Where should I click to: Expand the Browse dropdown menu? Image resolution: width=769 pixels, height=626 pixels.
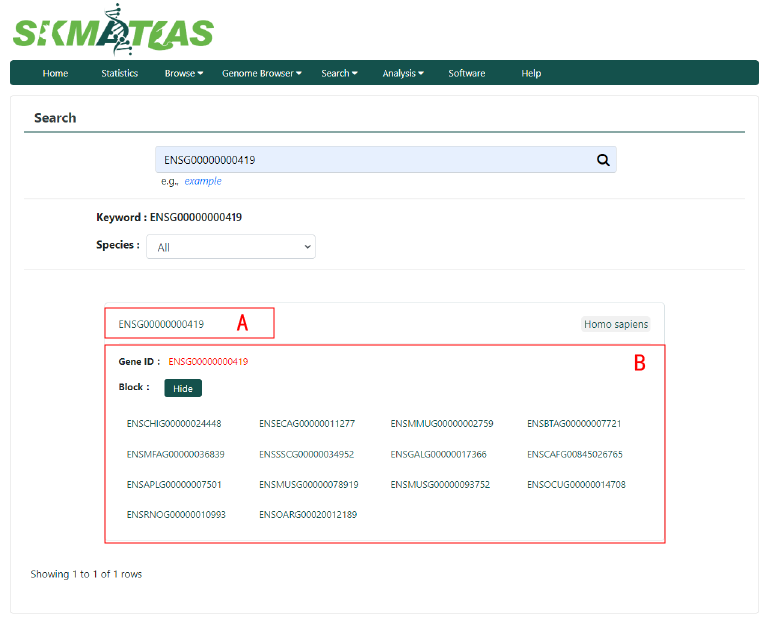(x=184, y=73)
